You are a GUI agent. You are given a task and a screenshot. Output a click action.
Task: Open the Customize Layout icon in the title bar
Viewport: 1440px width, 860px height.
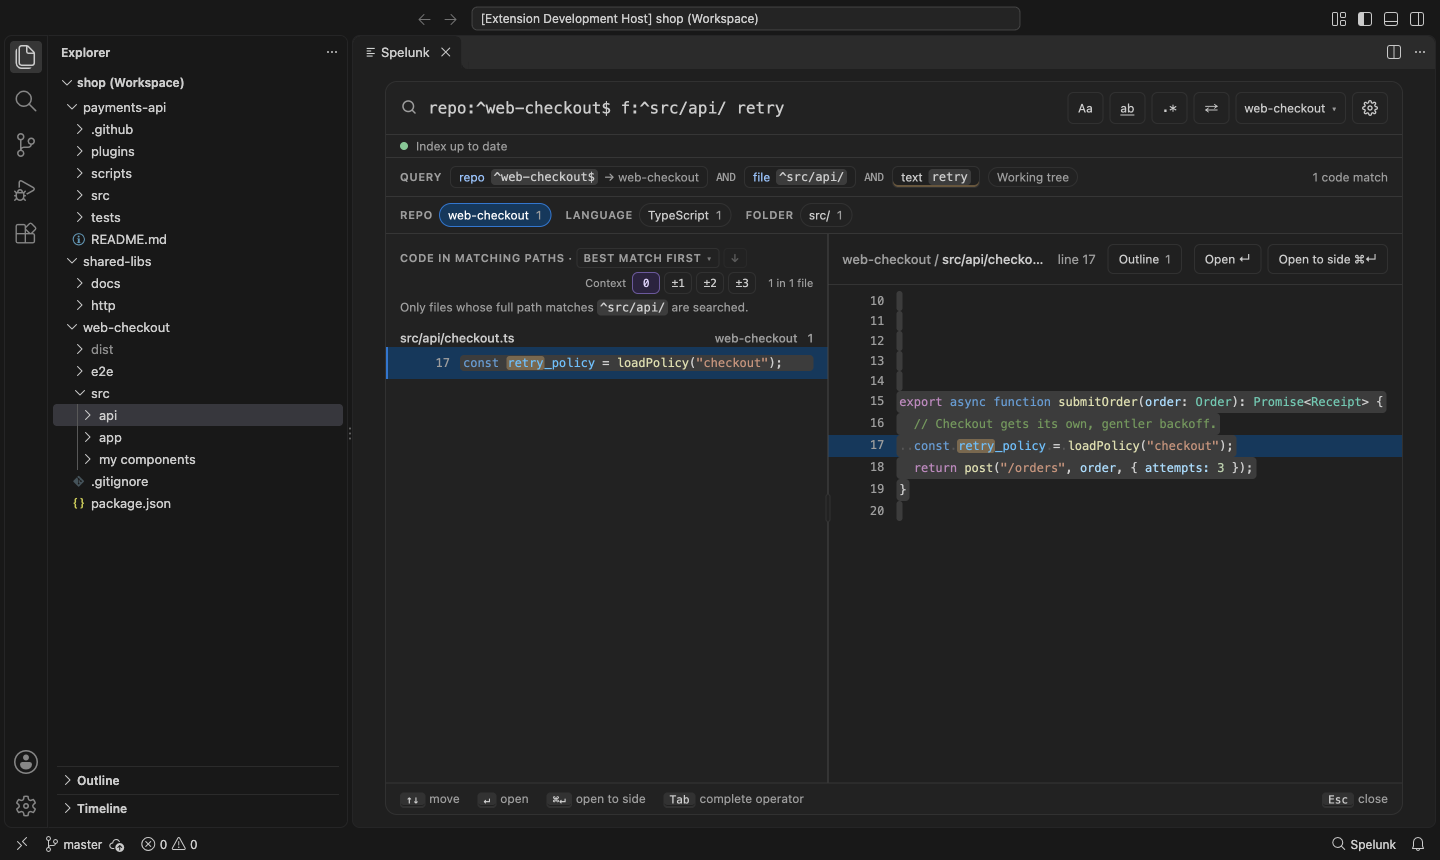tap(1339, 19)
